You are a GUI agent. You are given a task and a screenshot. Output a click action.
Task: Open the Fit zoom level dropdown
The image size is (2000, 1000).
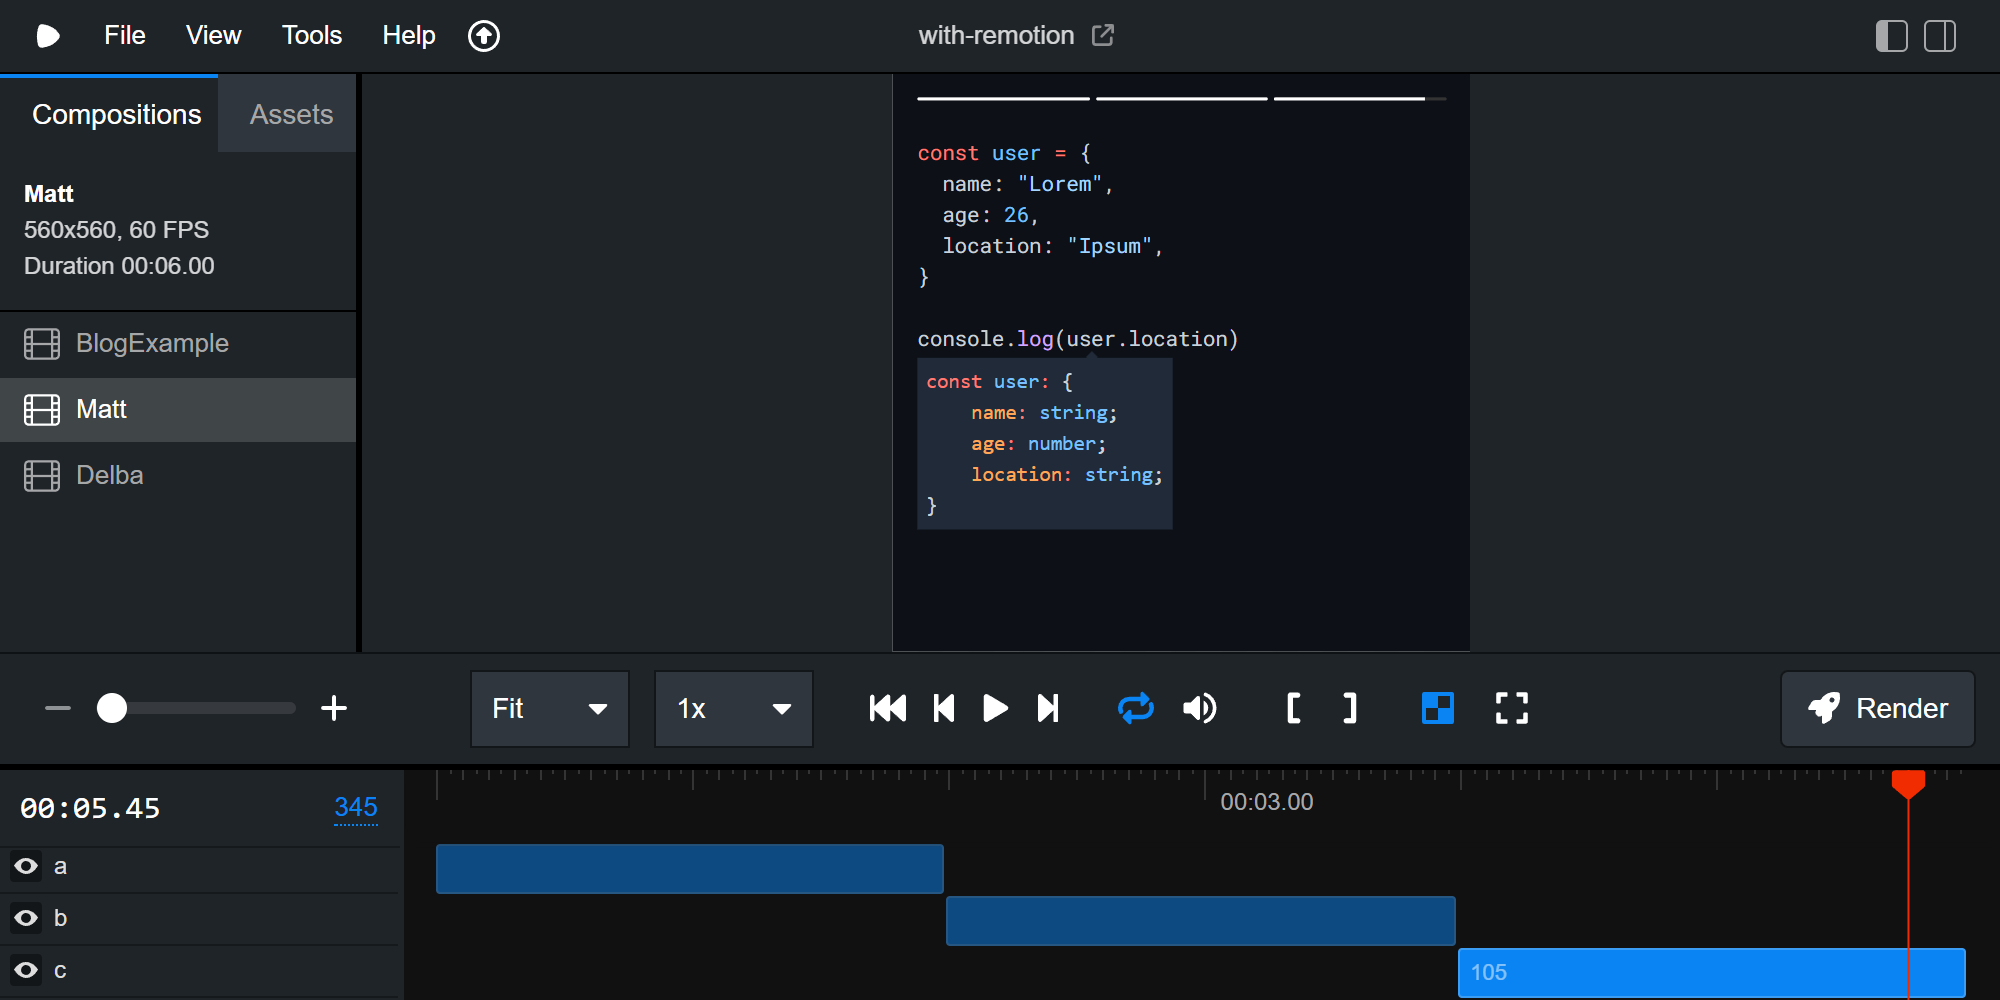tap(549, 709)
